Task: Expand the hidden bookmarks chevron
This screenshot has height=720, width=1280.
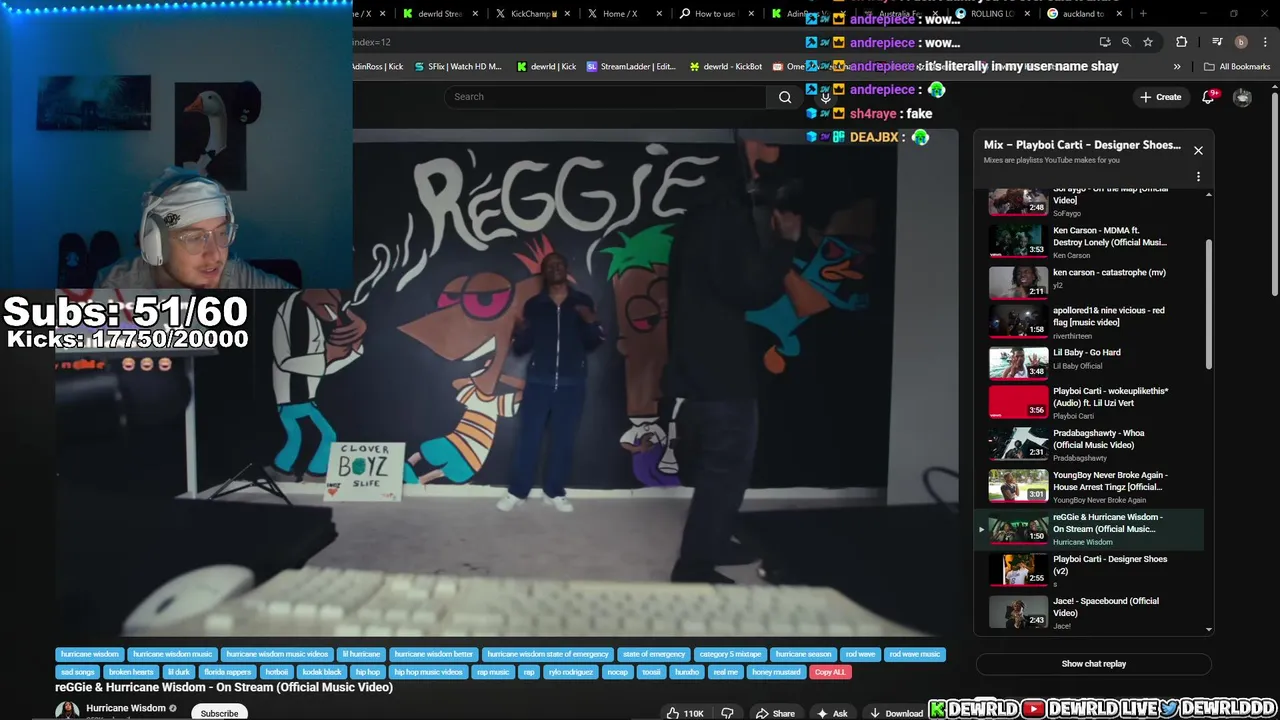Action: point(1177,67)
